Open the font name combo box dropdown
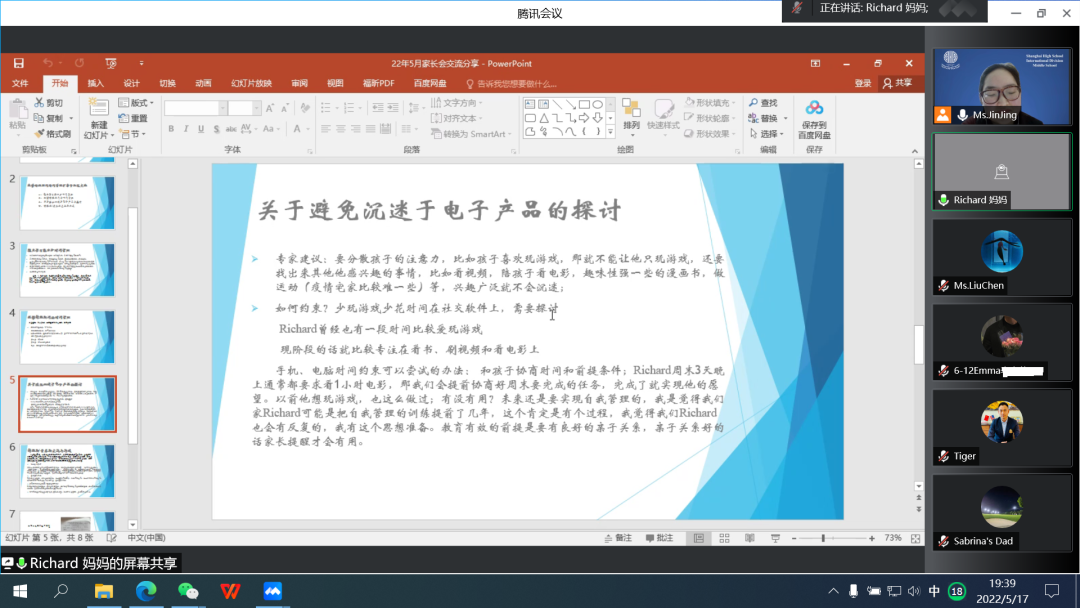 pyautogui.click(x=222, y=108)
